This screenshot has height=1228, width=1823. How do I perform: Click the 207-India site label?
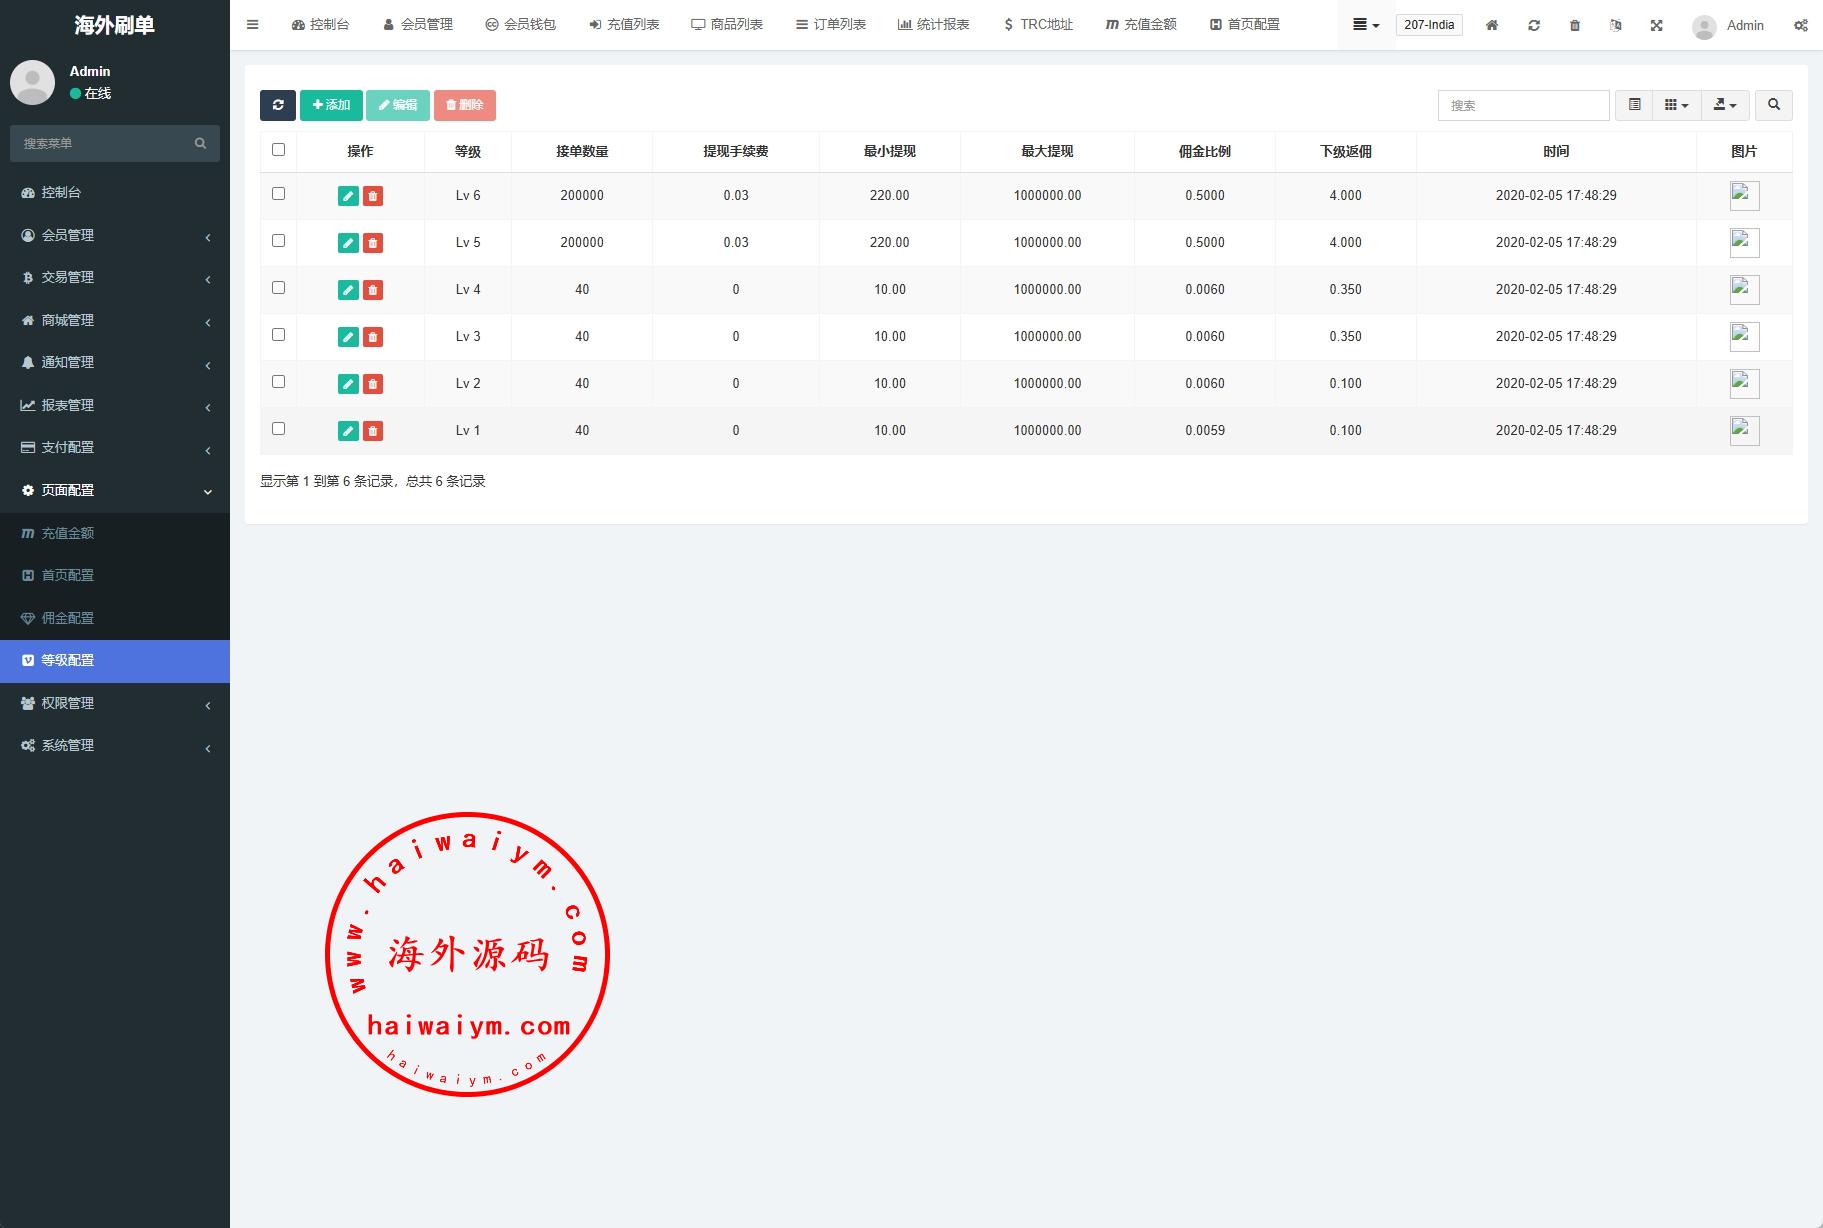coord(1428,25)
